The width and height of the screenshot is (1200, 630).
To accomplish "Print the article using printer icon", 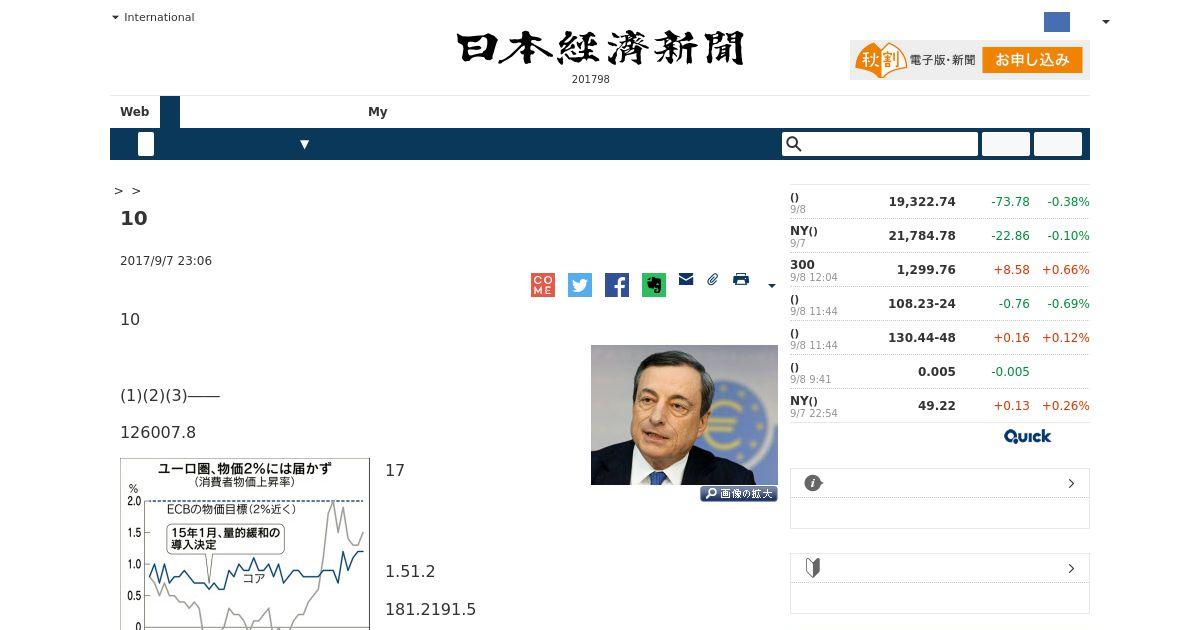I will [741, 279].
